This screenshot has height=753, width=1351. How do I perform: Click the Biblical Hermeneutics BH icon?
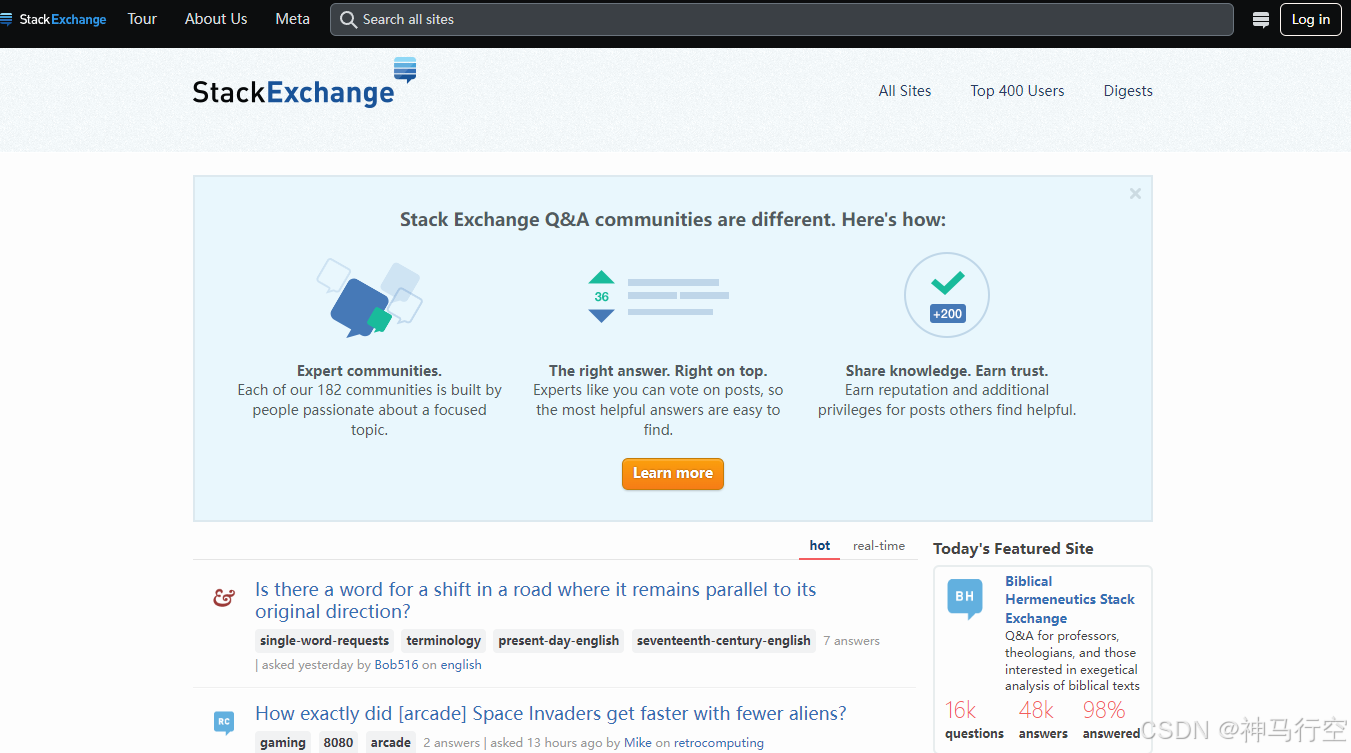965,598
